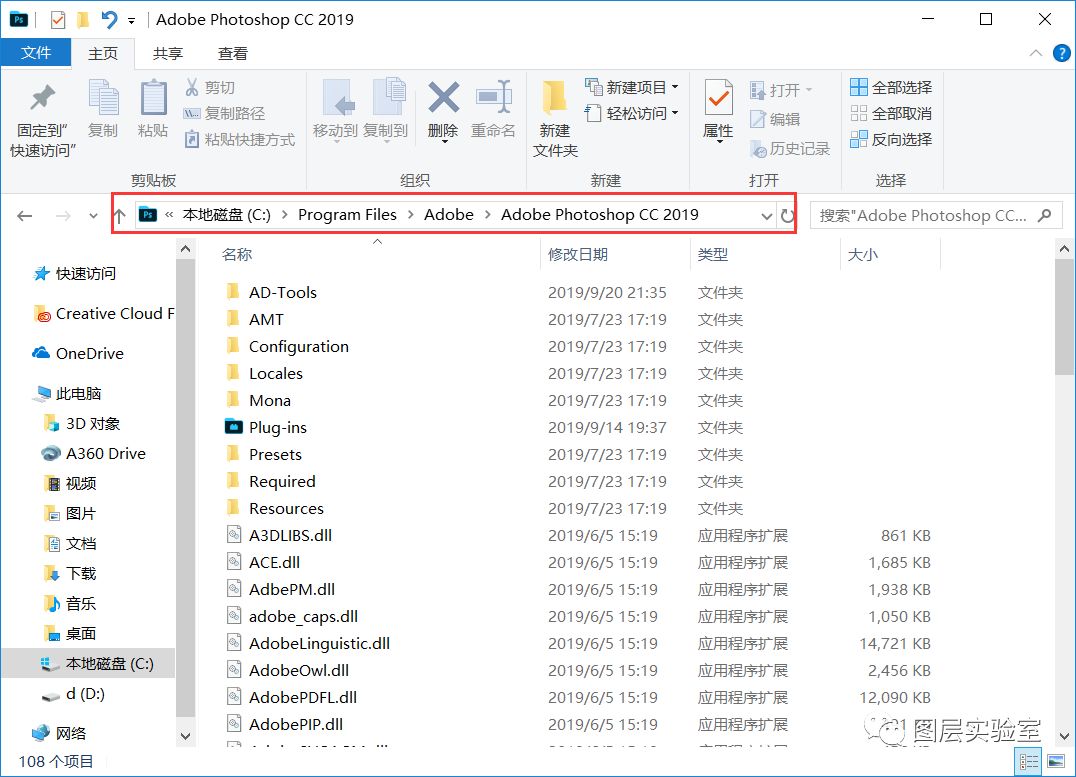Click the Up one level arrow

(x=119, y=216)
